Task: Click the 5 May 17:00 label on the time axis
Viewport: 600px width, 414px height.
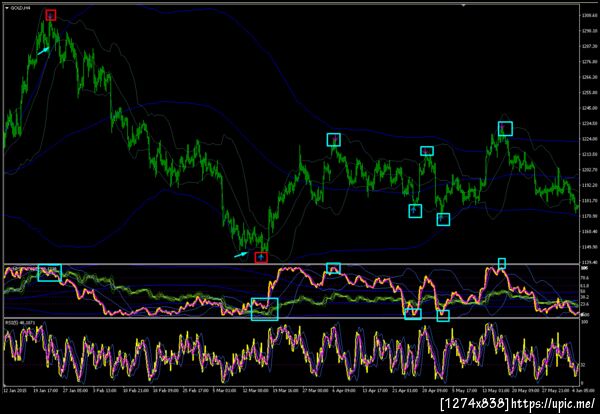Action: coord(465,391)
